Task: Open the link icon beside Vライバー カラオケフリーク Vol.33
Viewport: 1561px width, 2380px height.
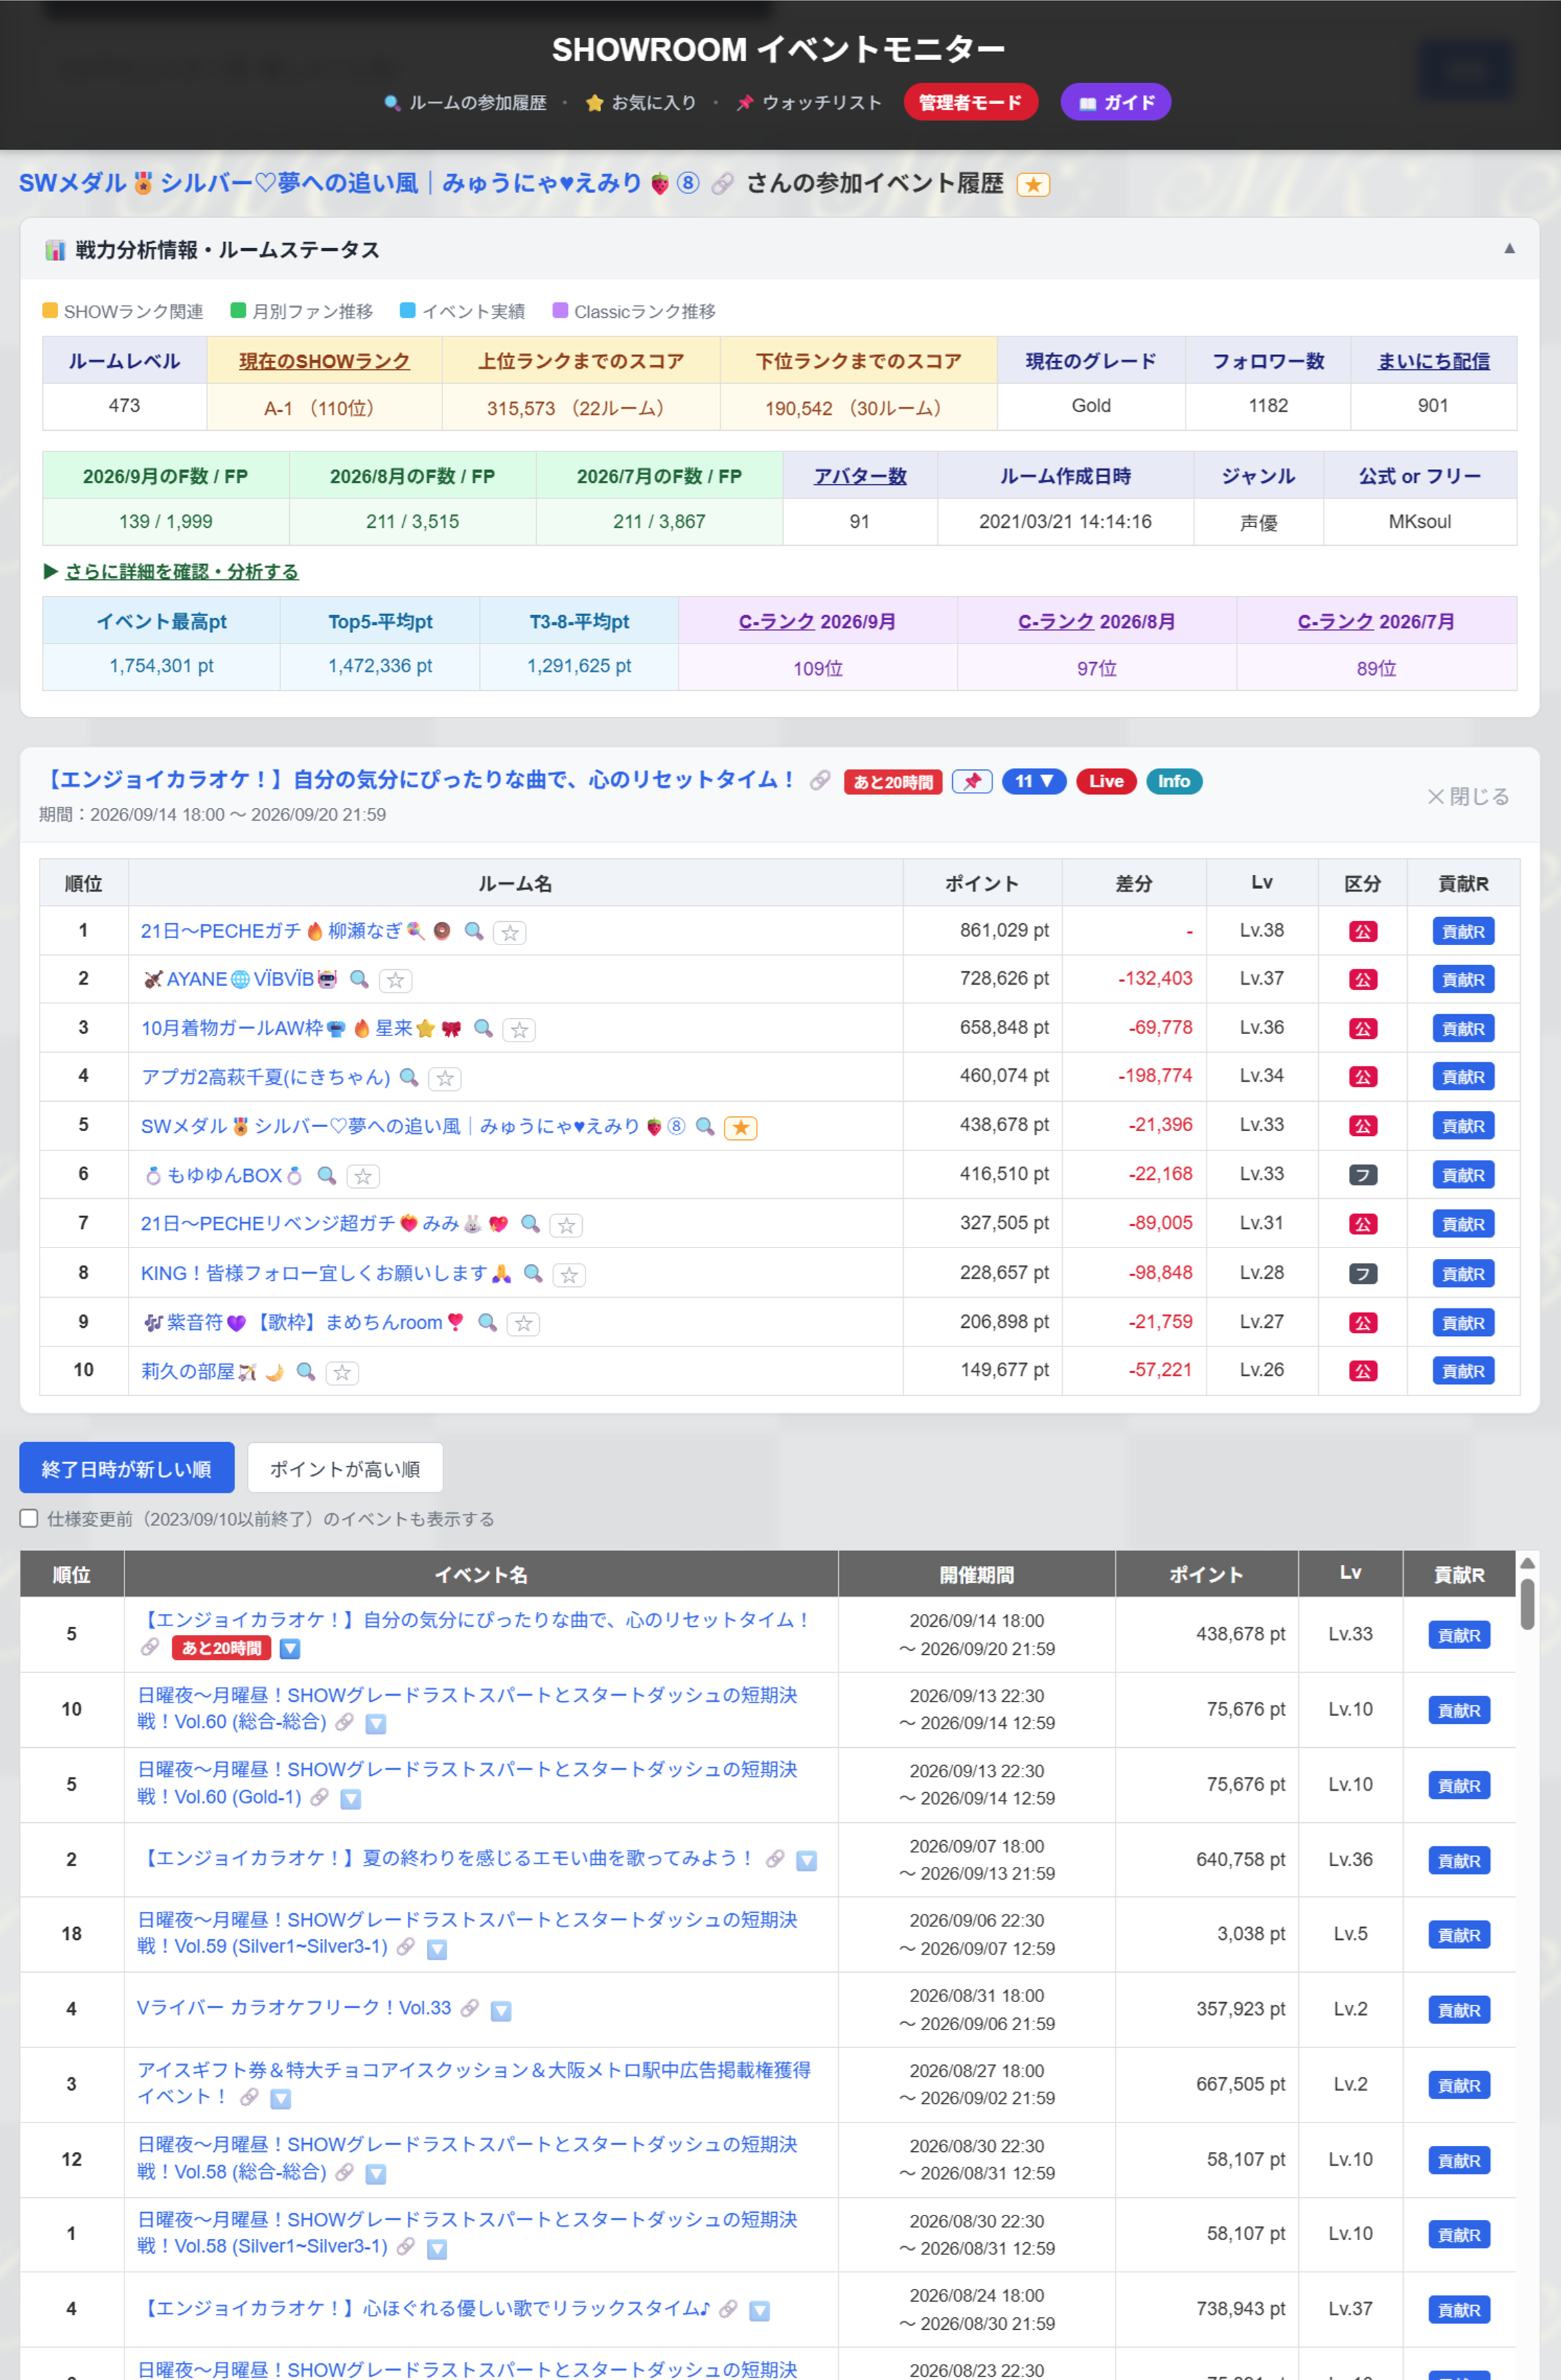Action: (x=469, y=2008)
